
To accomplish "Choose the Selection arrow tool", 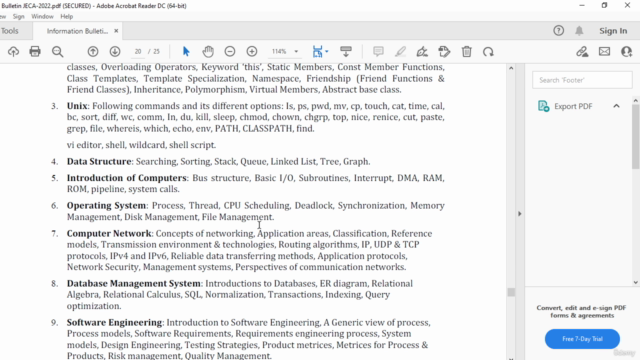I will click(x=186, y=51).
